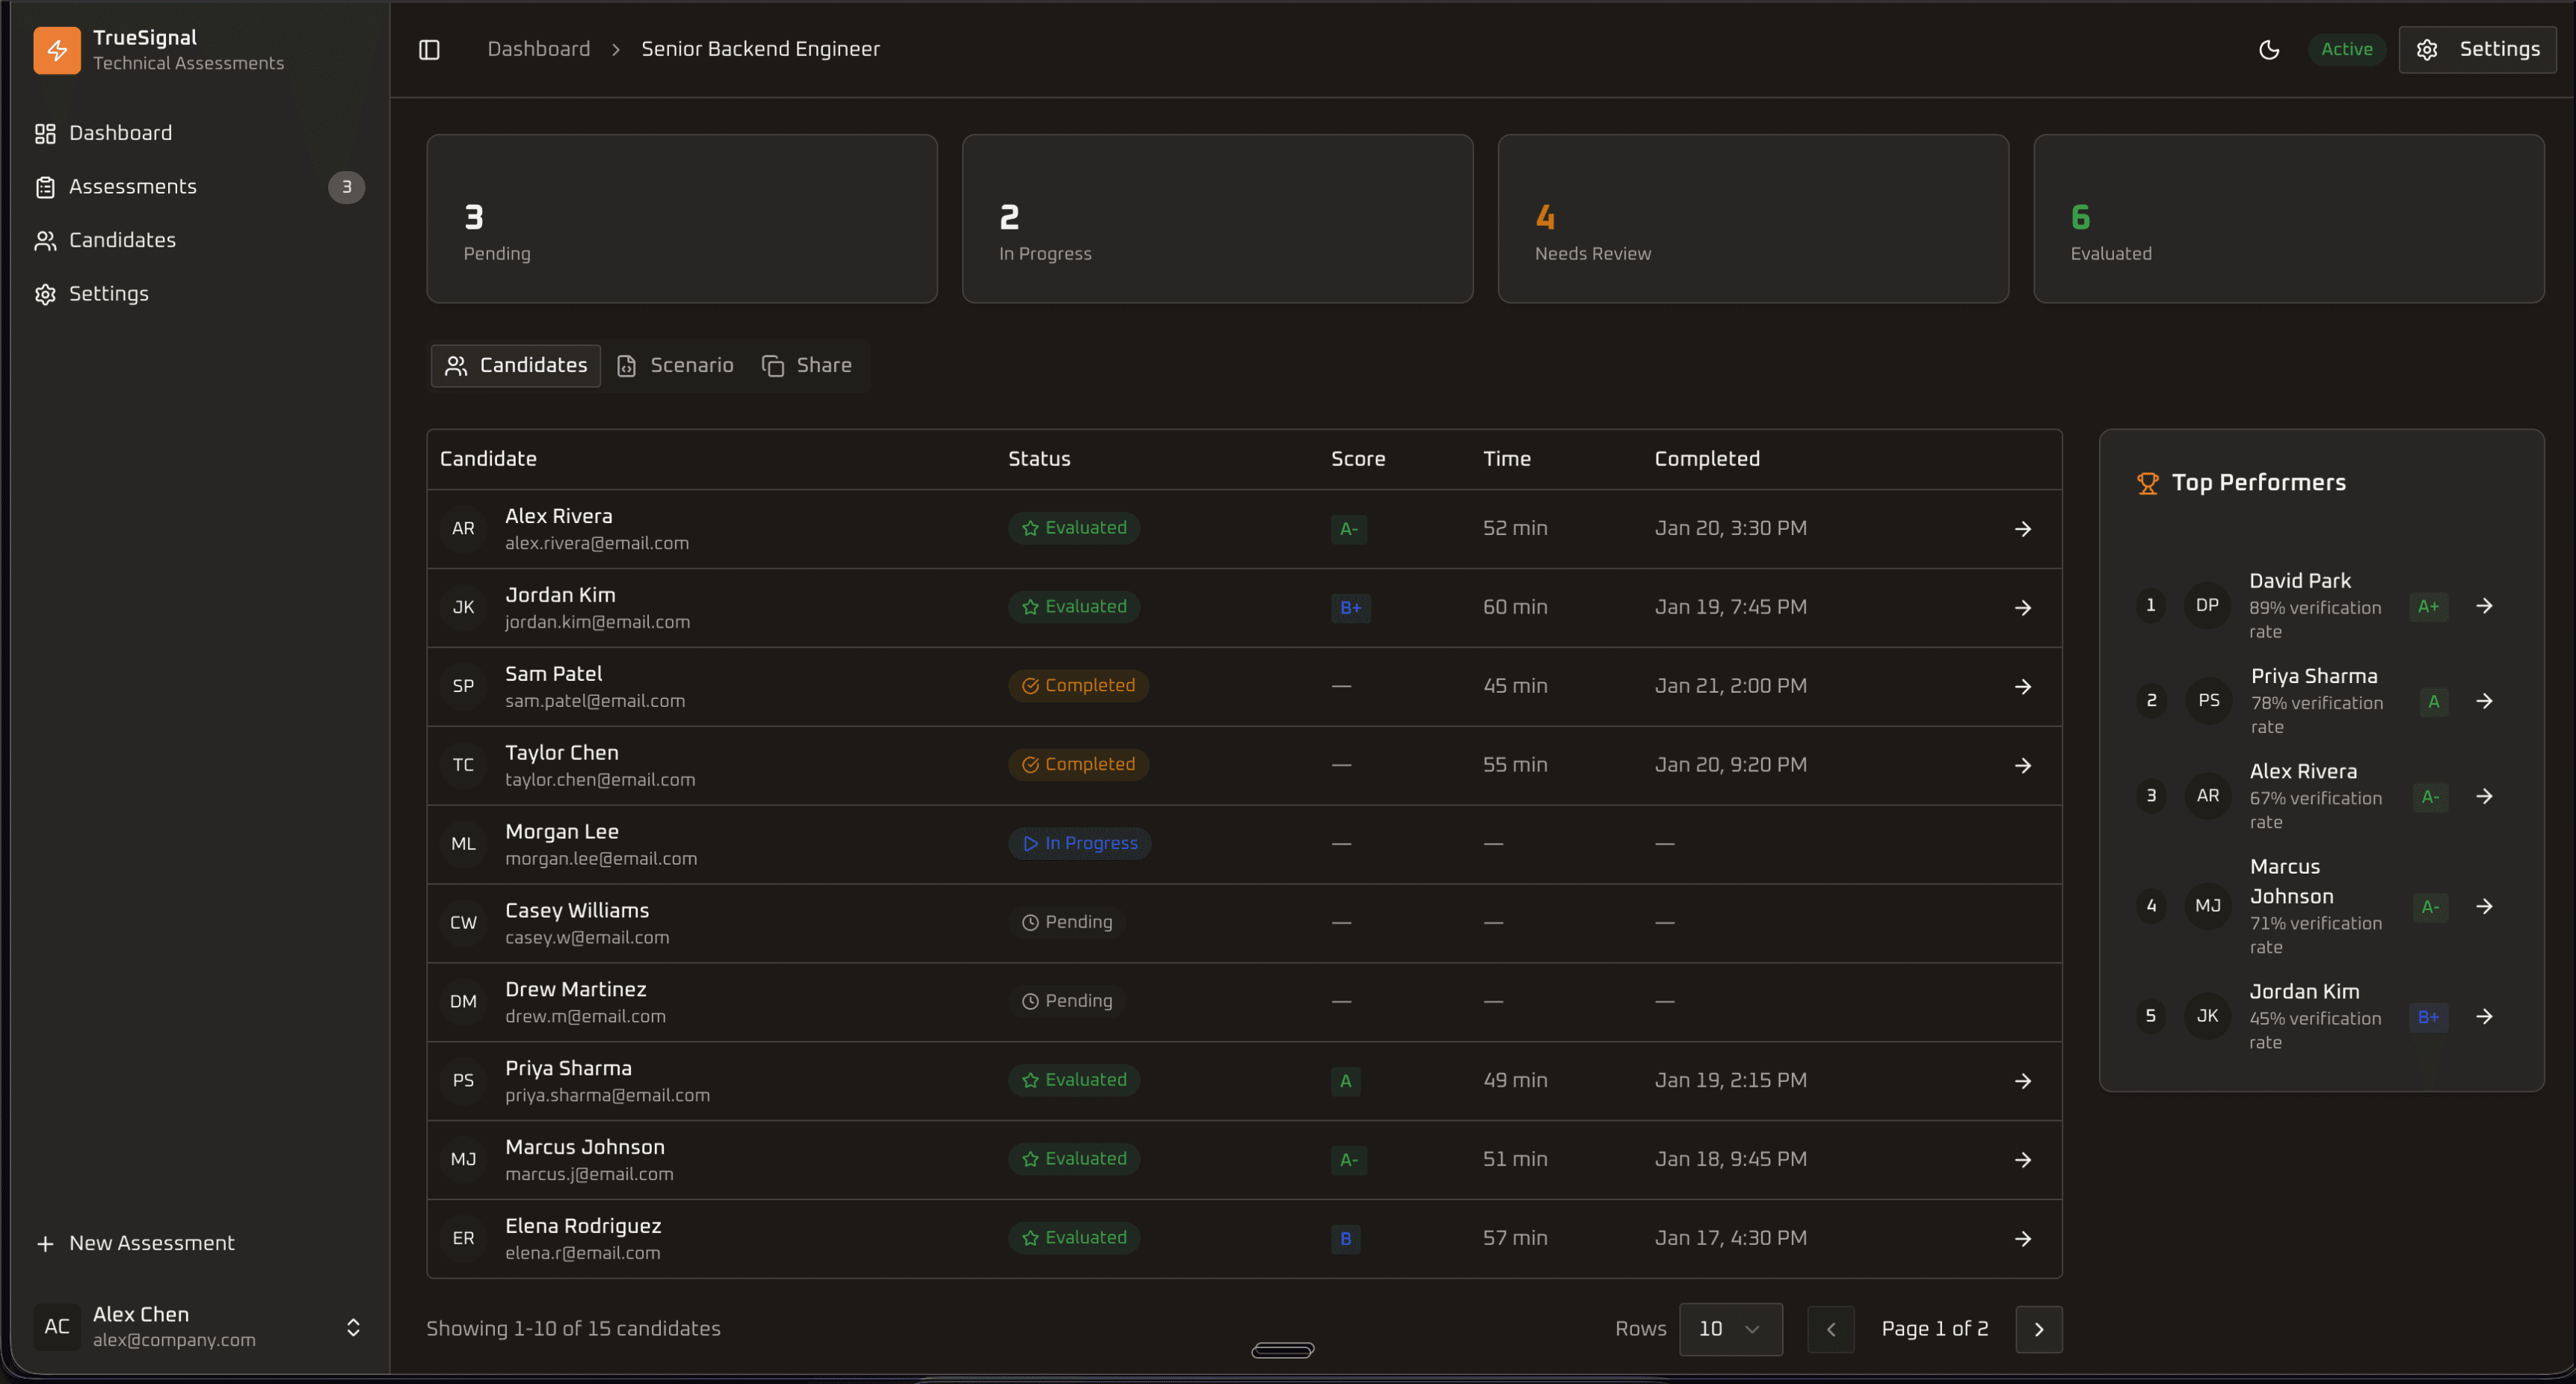Go to next page chevron
The width and height of the screenshot is (2576, 1384).
pos(2038,1329)
